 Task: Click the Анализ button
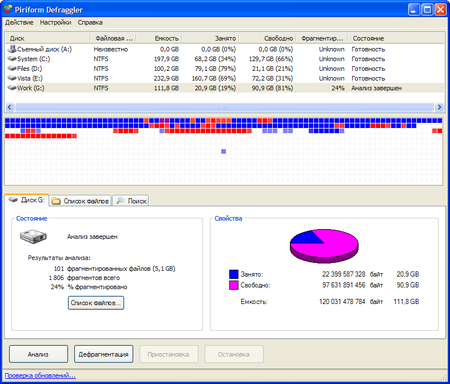coord(38,354)
